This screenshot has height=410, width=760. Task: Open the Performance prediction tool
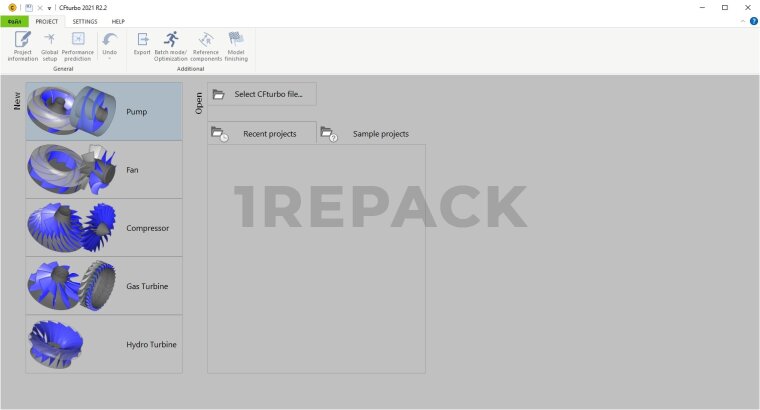77,46
